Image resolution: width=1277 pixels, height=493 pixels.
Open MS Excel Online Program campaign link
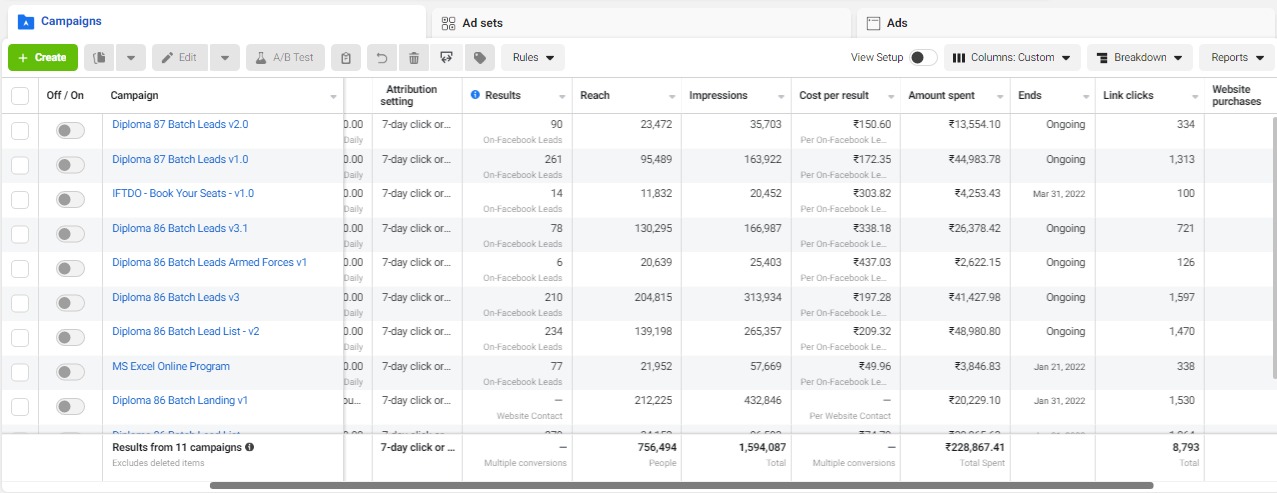[x=171, y=366]
